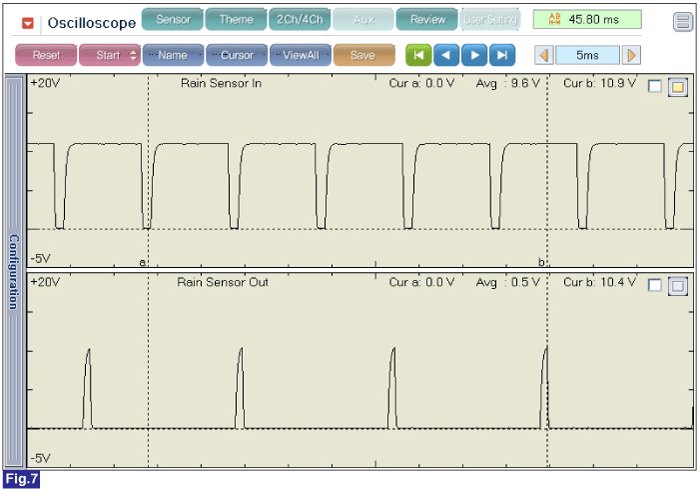Step forward with next frame arrow
Image resolution: width=700 pixels, height=491 pixels.
[475, 55]
